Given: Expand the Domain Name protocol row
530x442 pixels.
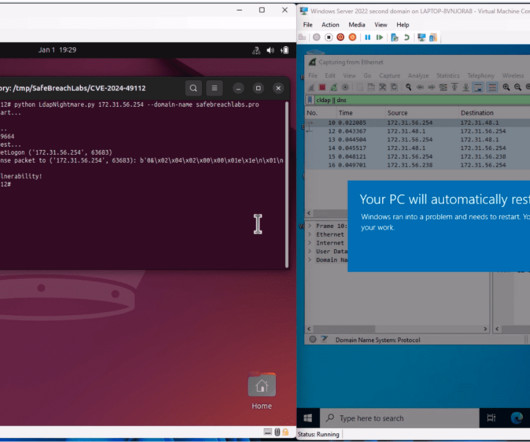Looking at the screenshot, I should [x=310, y=260].
